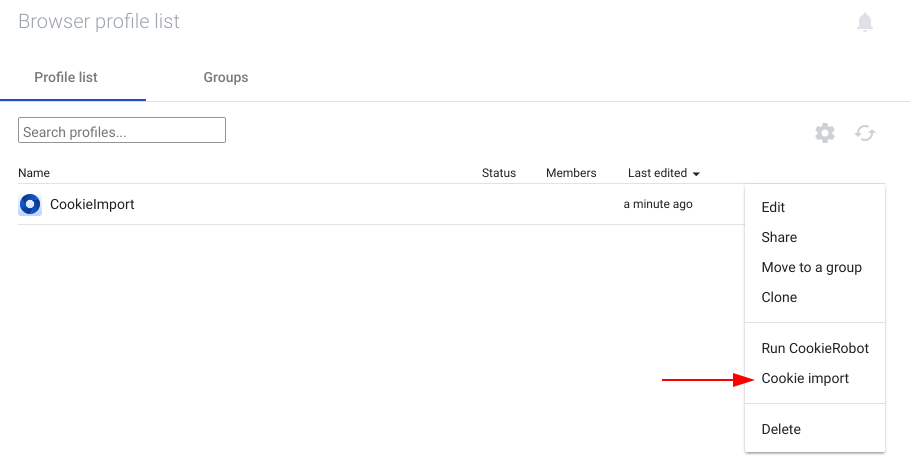The width and height of the screenshot is (910, 470).
Task: Focus the Search profiles field
Action: [x=122, y=130]
